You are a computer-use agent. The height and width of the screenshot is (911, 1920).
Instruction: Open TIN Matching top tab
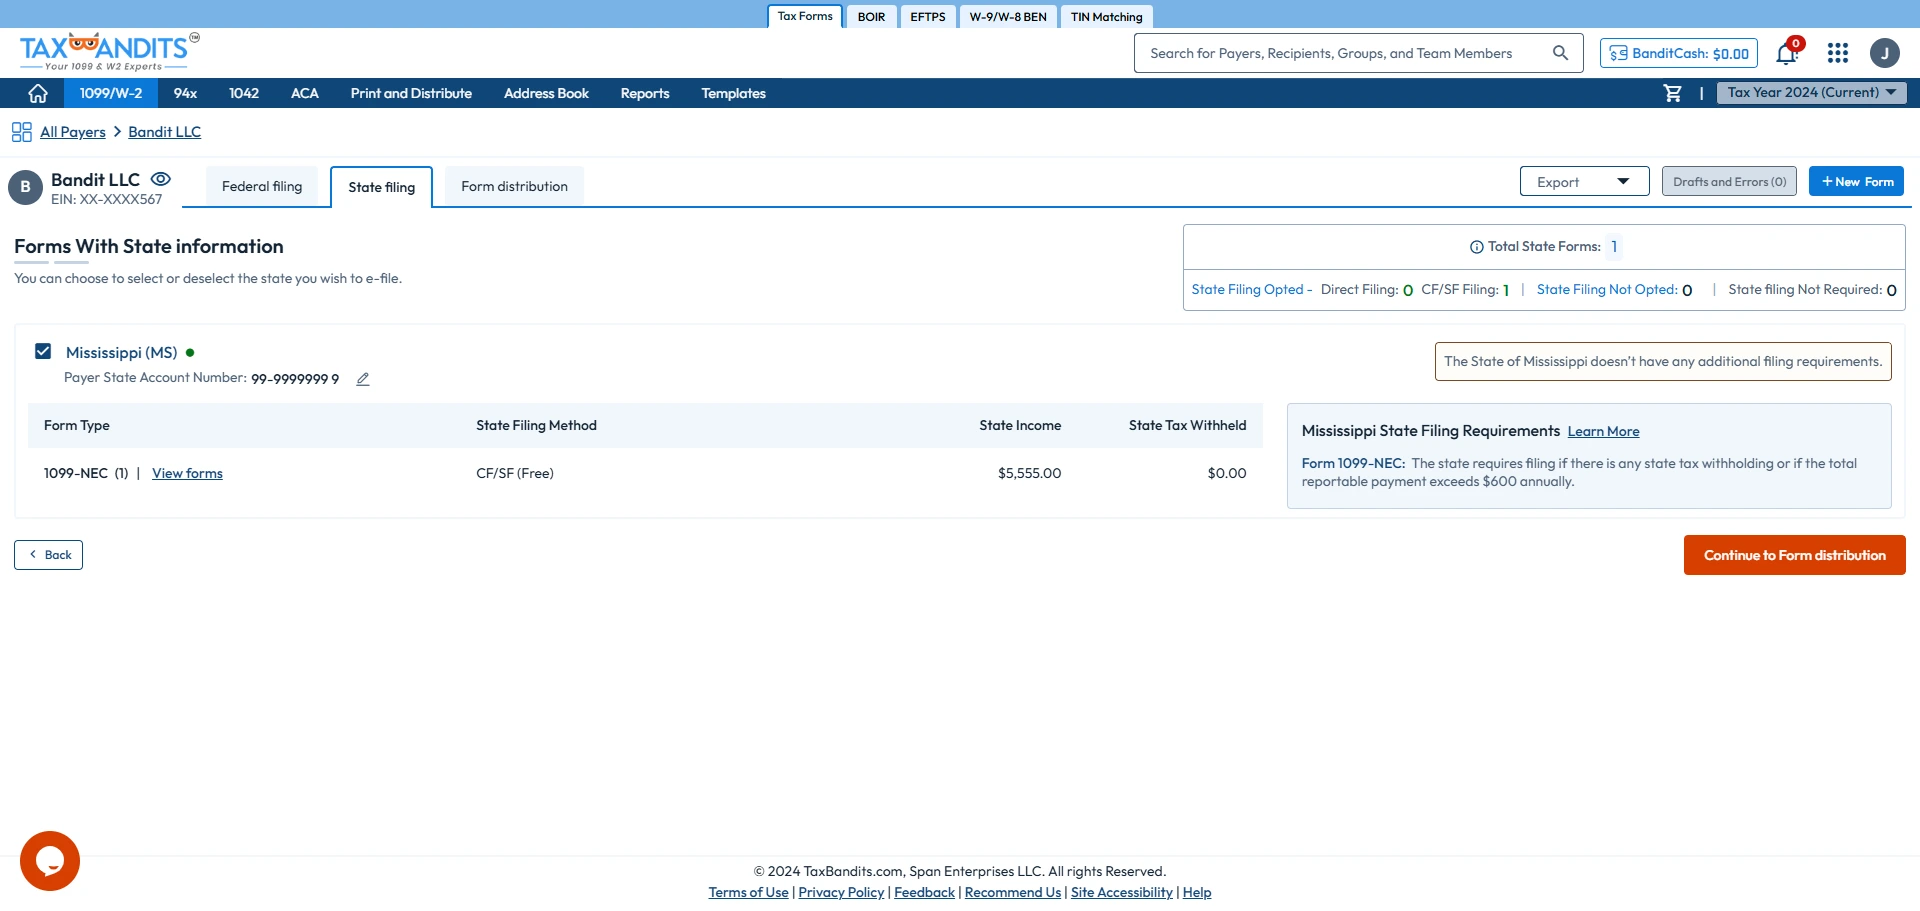[1106, 17]
